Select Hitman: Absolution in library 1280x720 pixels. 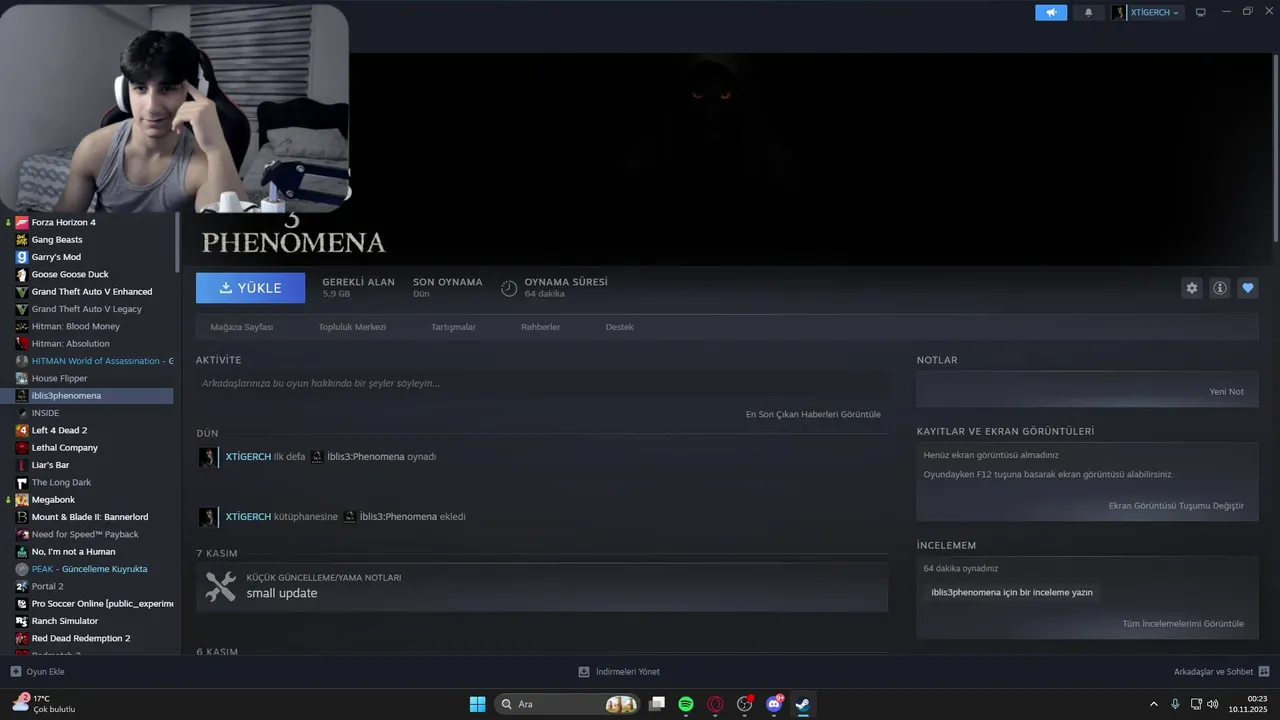pos(70,344)
